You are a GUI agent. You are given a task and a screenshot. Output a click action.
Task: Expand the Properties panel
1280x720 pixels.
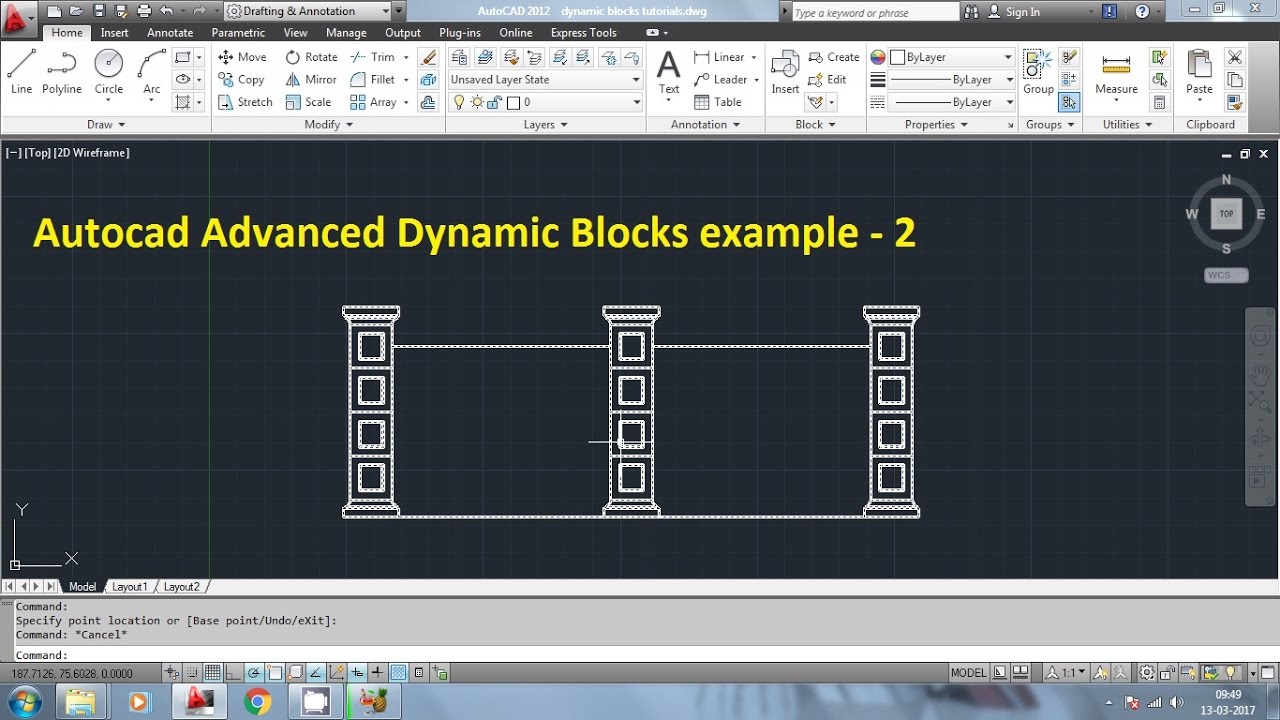click(937, 124)
